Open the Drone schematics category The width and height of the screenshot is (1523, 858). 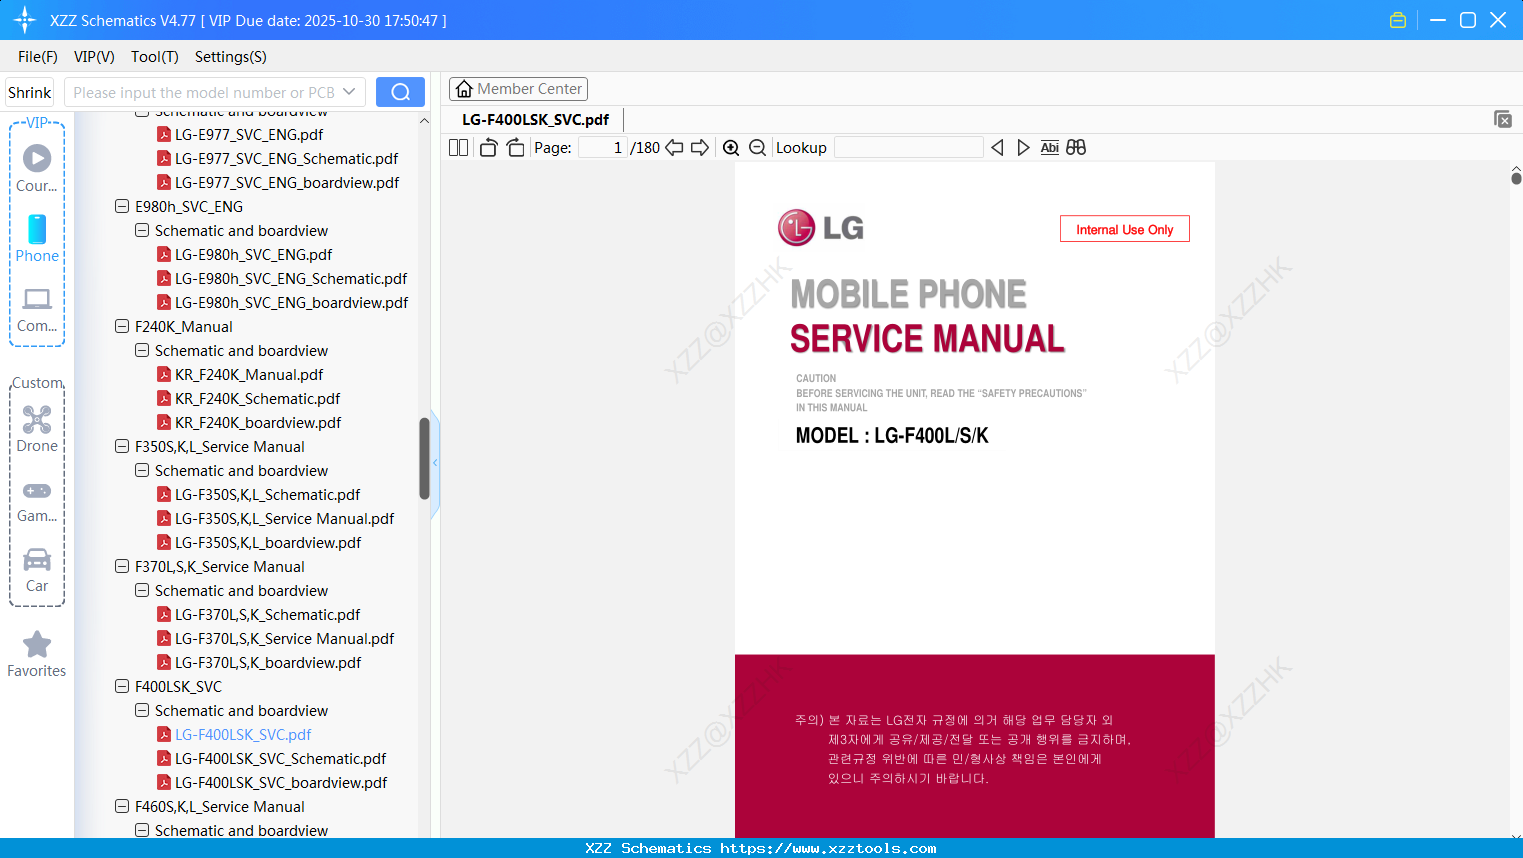[x=37, y=428]
